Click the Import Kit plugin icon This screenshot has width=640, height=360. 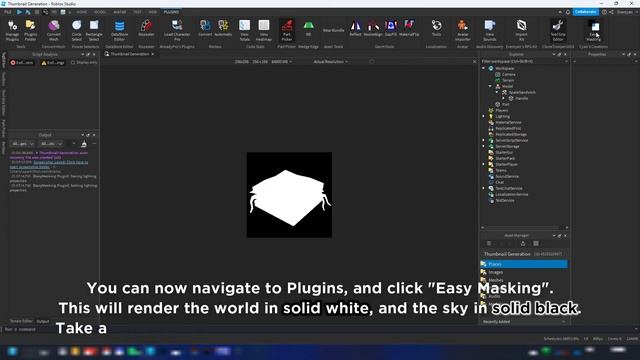pyautogui.click(x=521, y=30)
